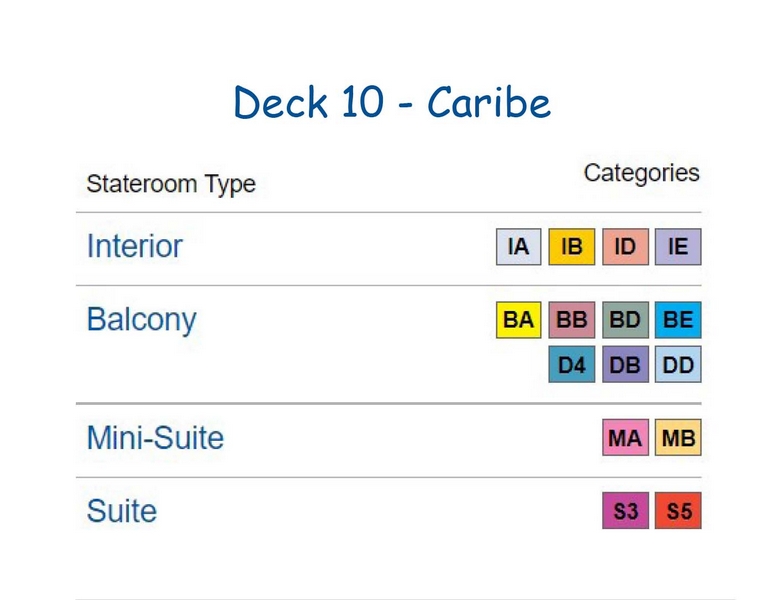Select the pink MA mini-suite category
This screenshot has width=783, height=600.
coord(625,438)
